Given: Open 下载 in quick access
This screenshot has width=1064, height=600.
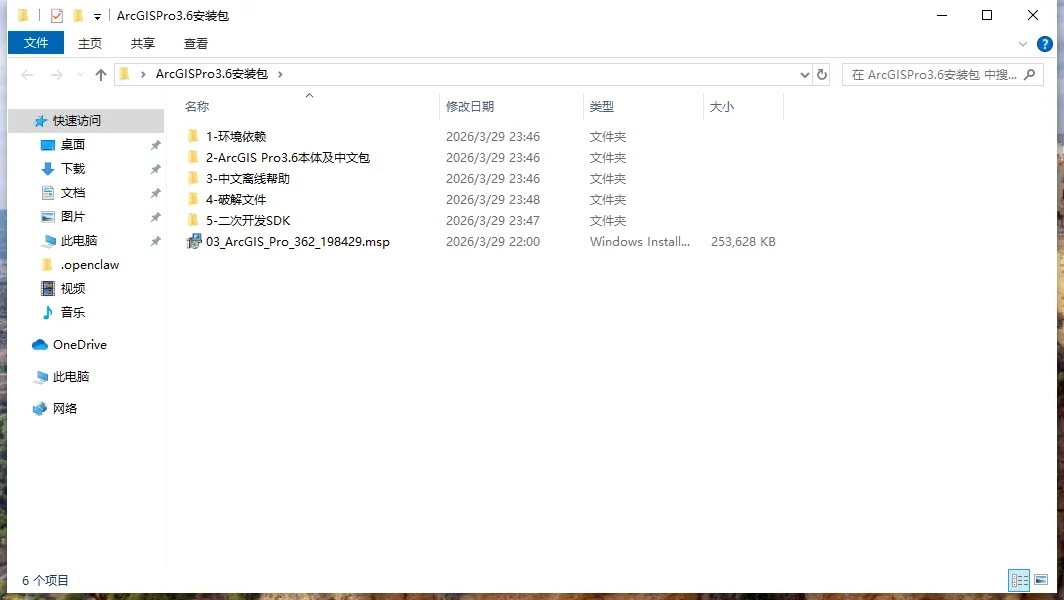Looking at the screenshot, I should (73, 168).
